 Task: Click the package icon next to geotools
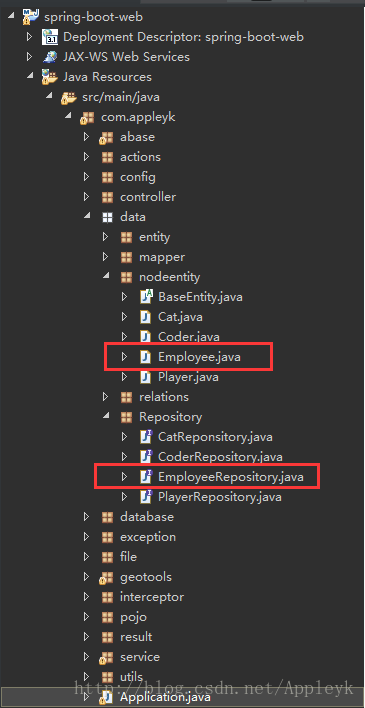coord(107,577)
